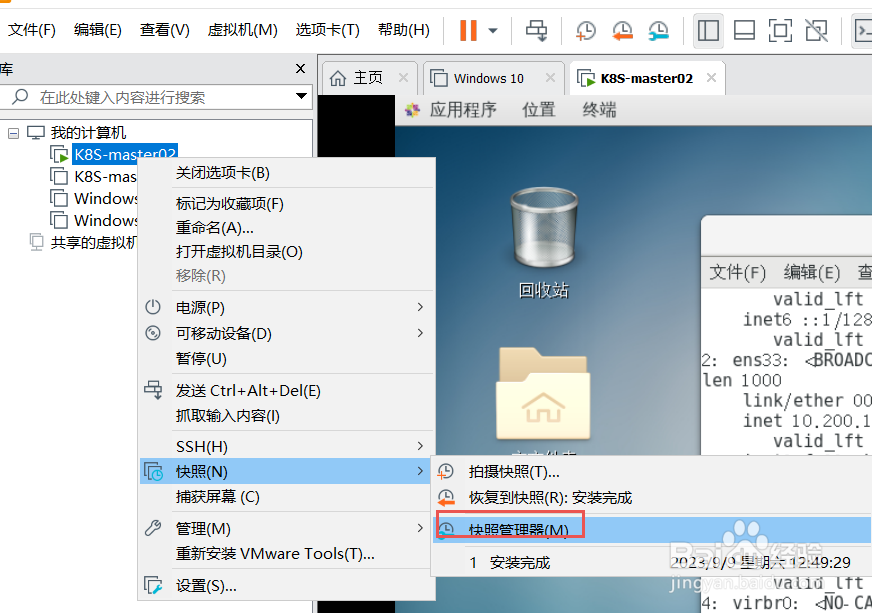872x613 pixels.
Task: Toggle the library panel visibility icon
Action: coord(708,31)
